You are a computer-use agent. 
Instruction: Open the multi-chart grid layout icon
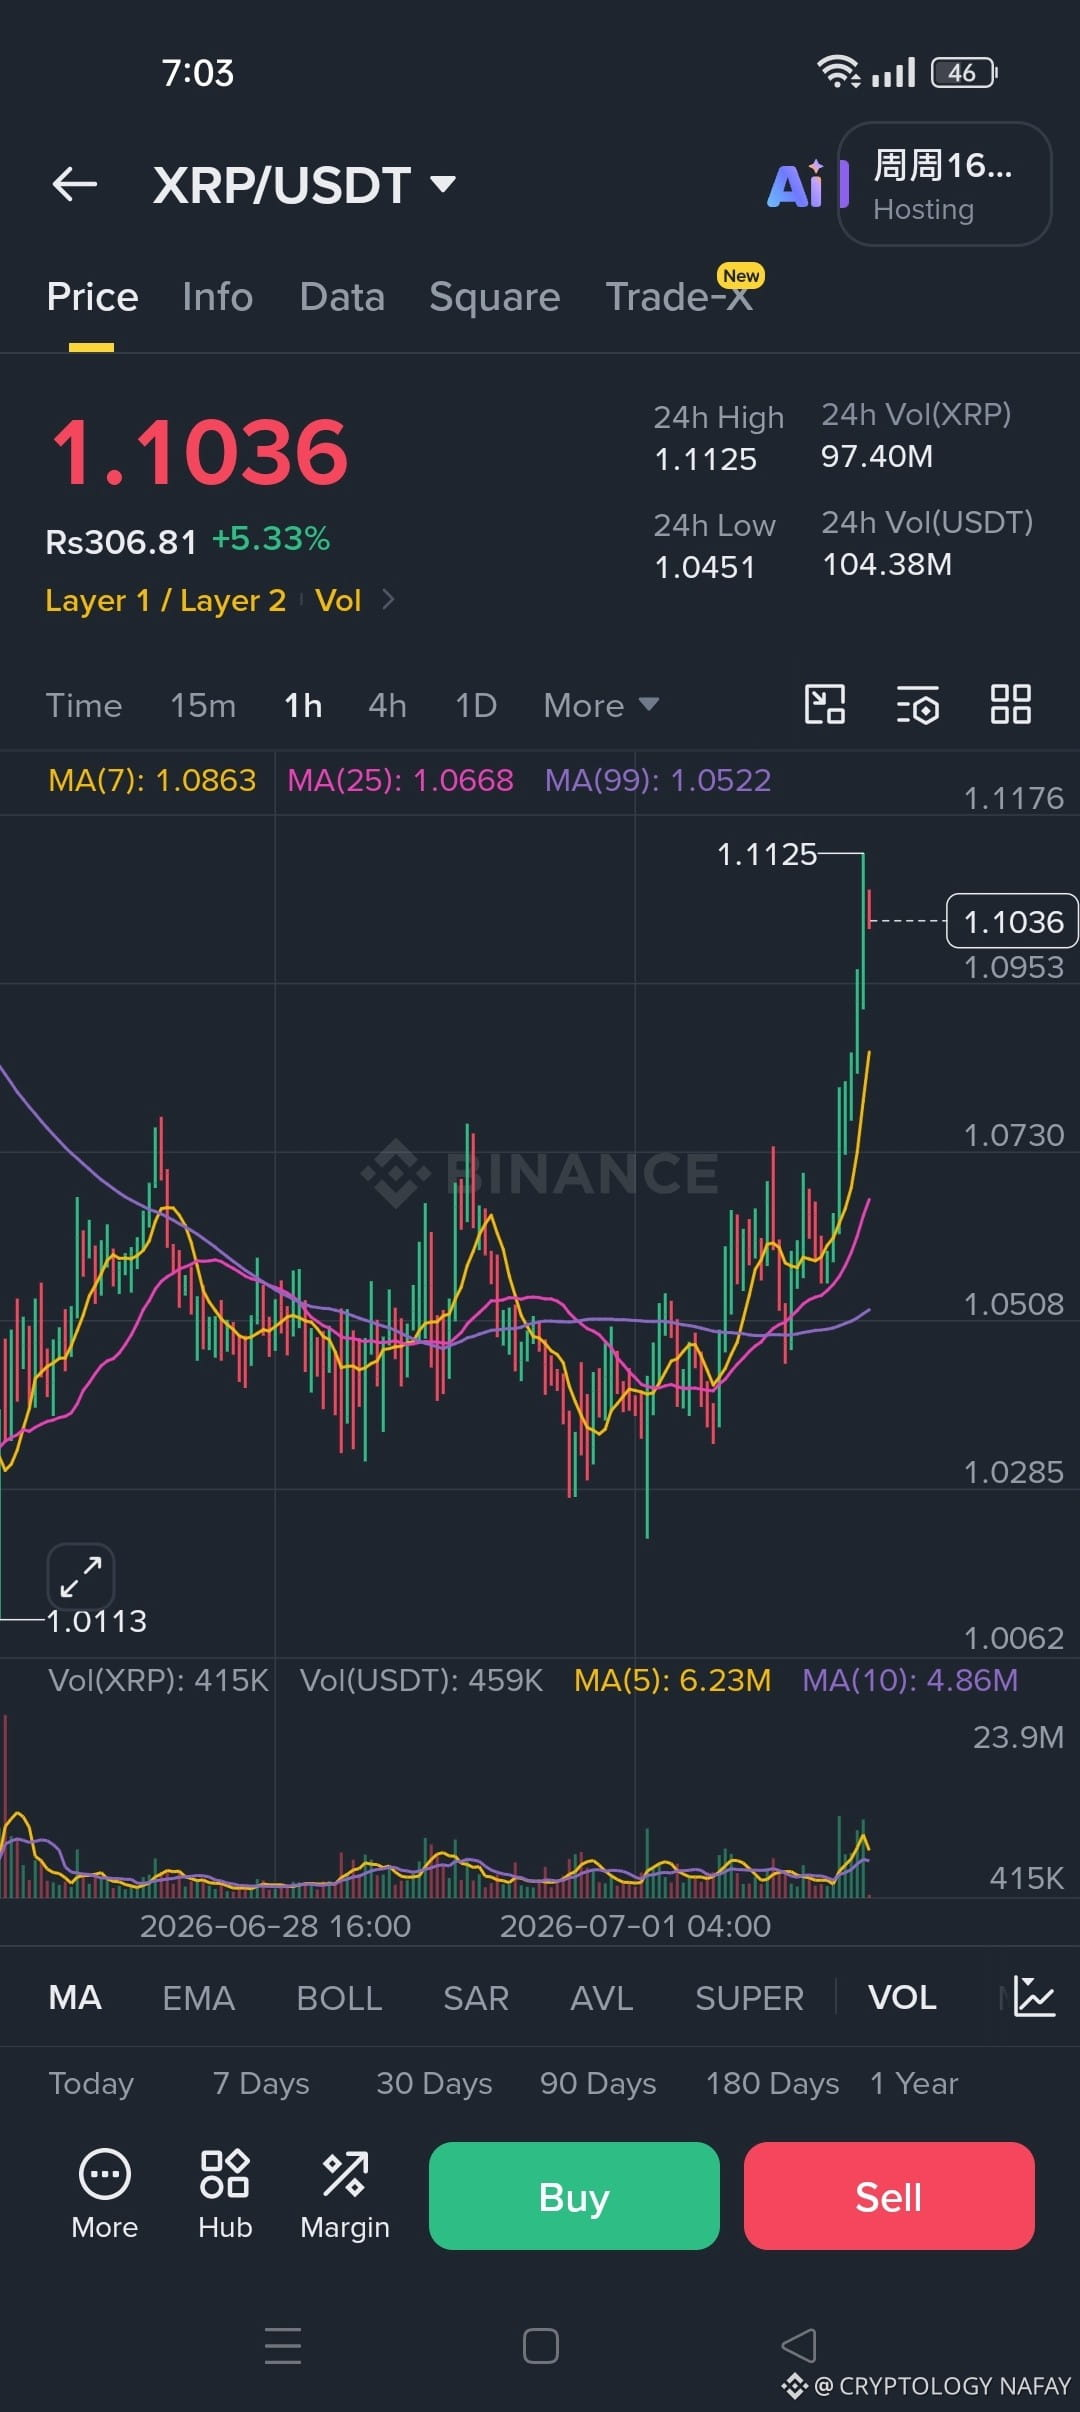[x=1010, y=704]
